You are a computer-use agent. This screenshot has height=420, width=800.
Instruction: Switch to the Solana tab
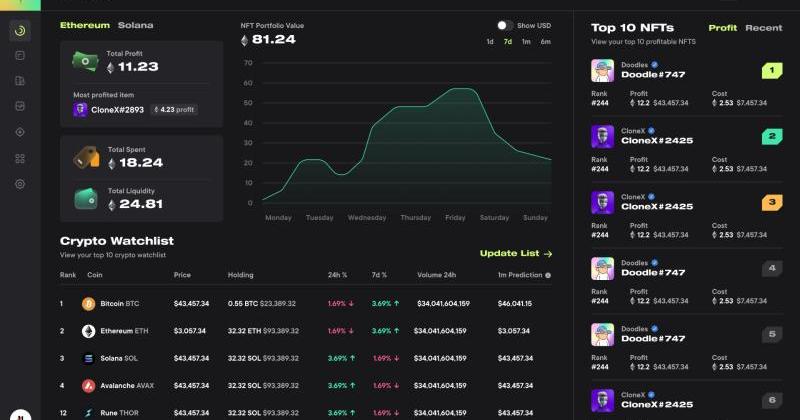pos(135,24)
